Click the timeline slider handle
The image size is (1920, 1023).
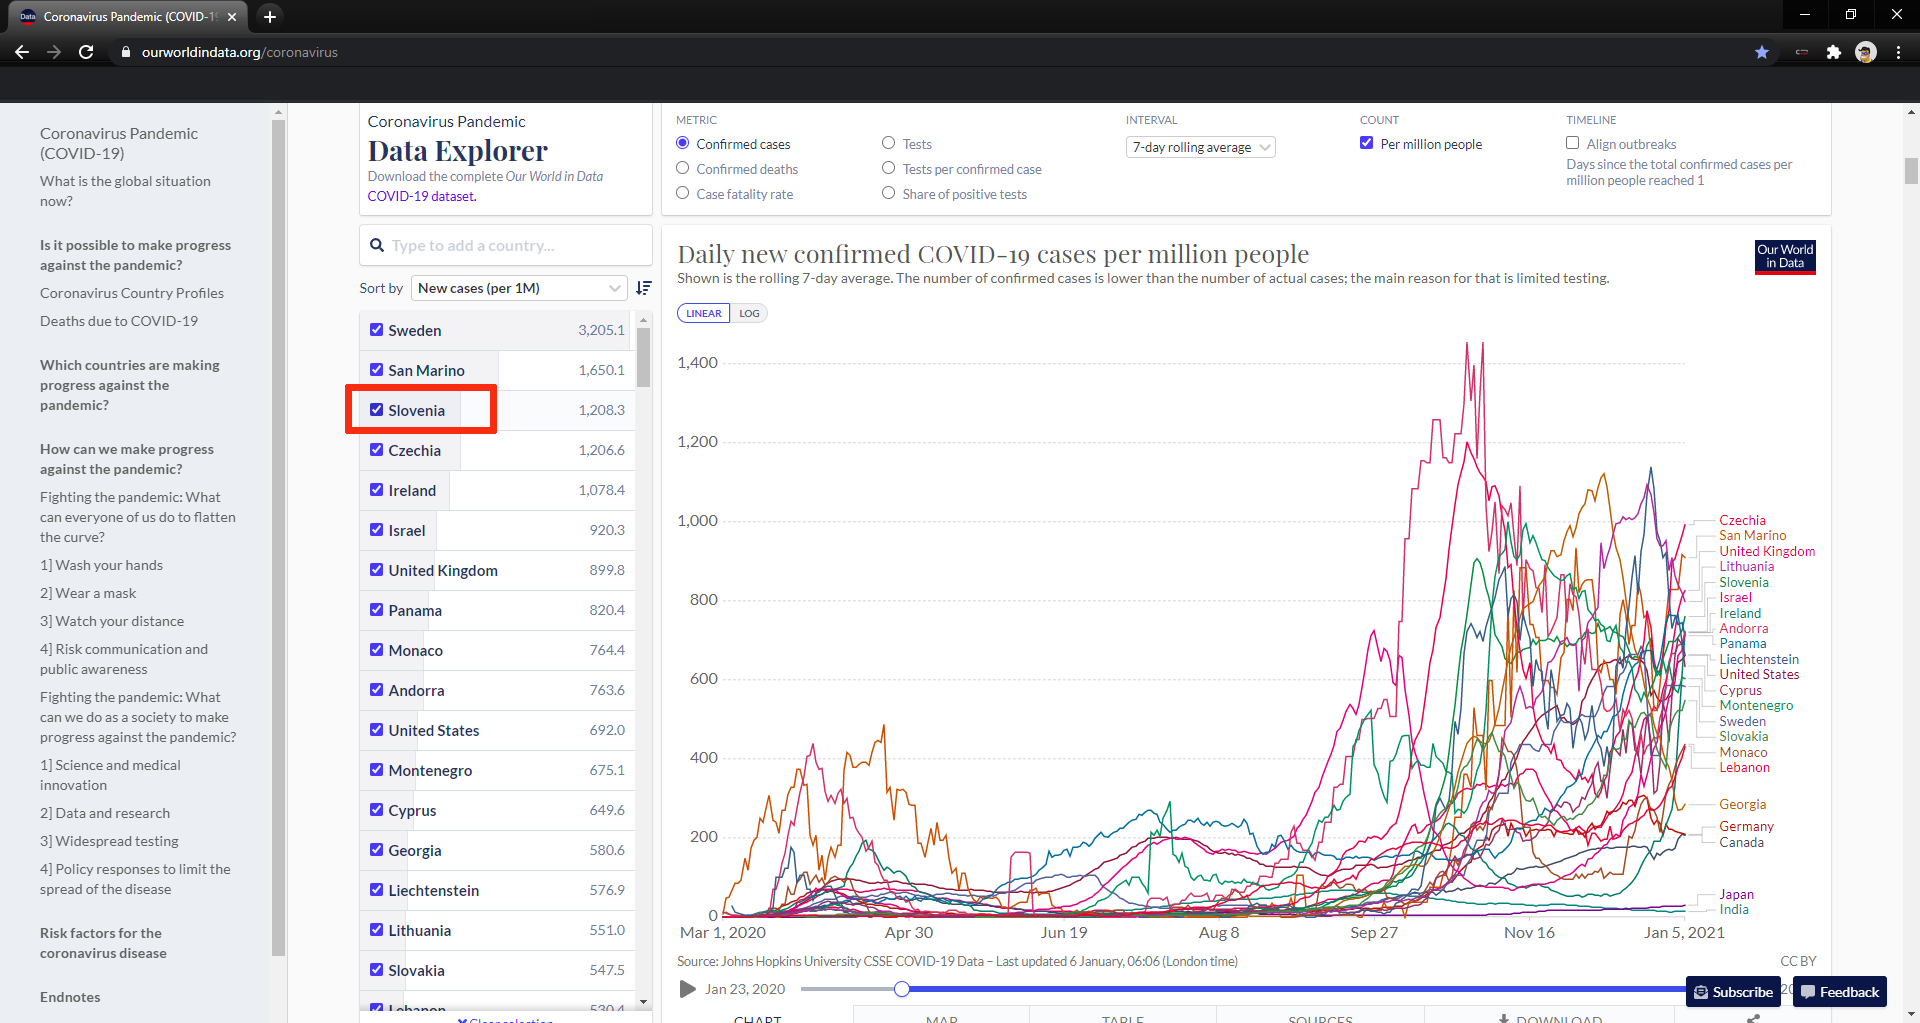click(x=902, y=989)
